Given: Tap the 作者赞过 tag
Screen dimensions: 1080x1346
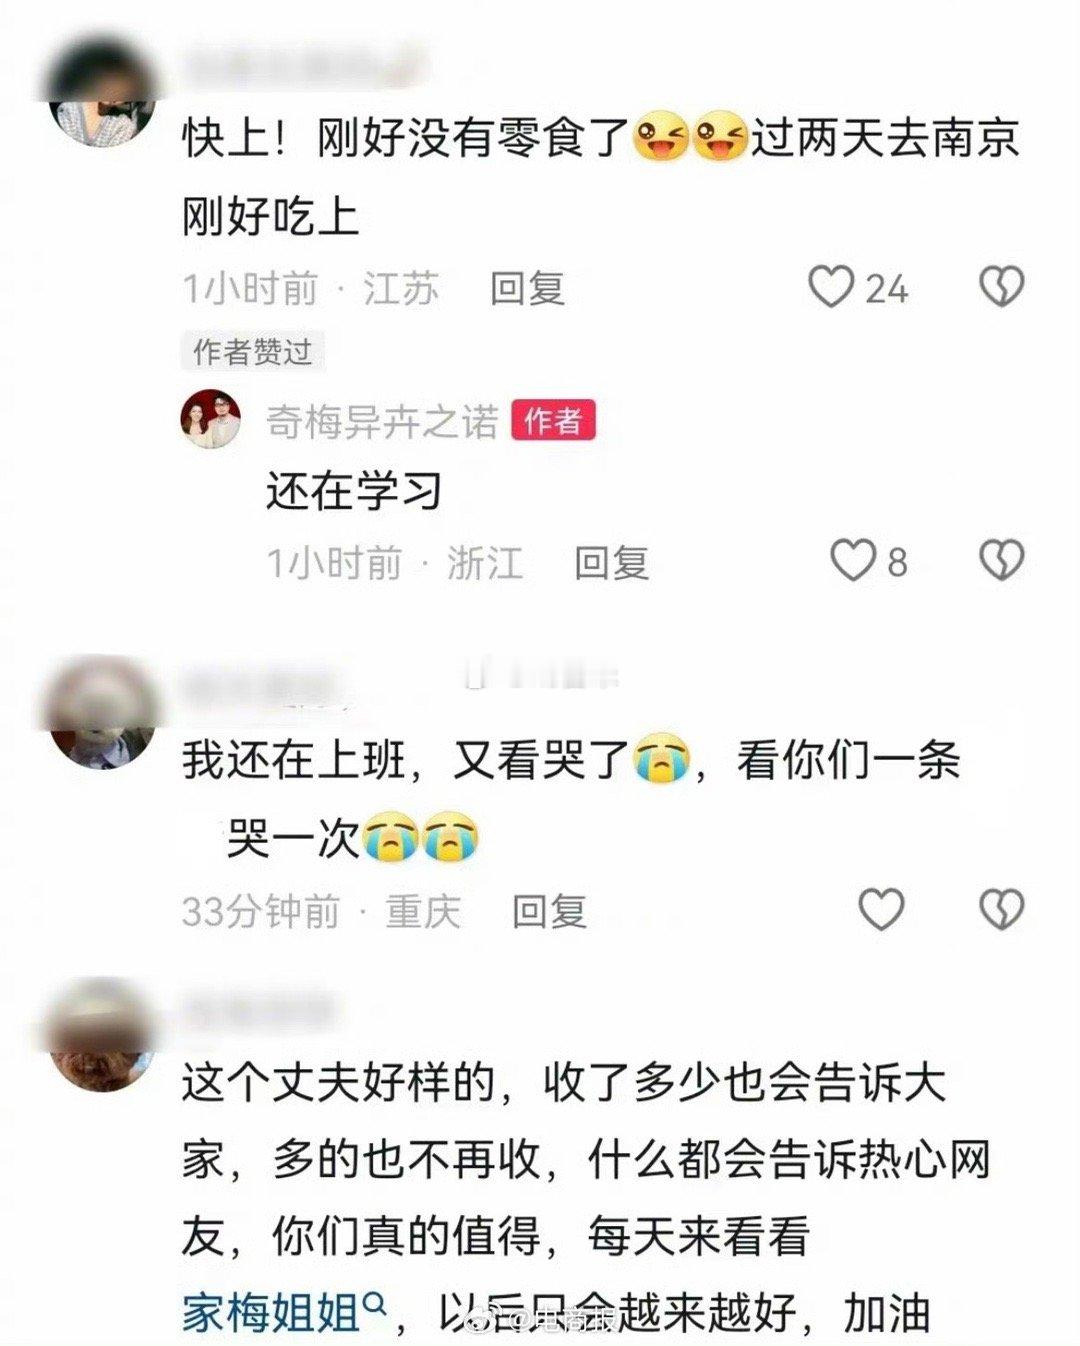Looking at the screenshot, I should [253, 352].
